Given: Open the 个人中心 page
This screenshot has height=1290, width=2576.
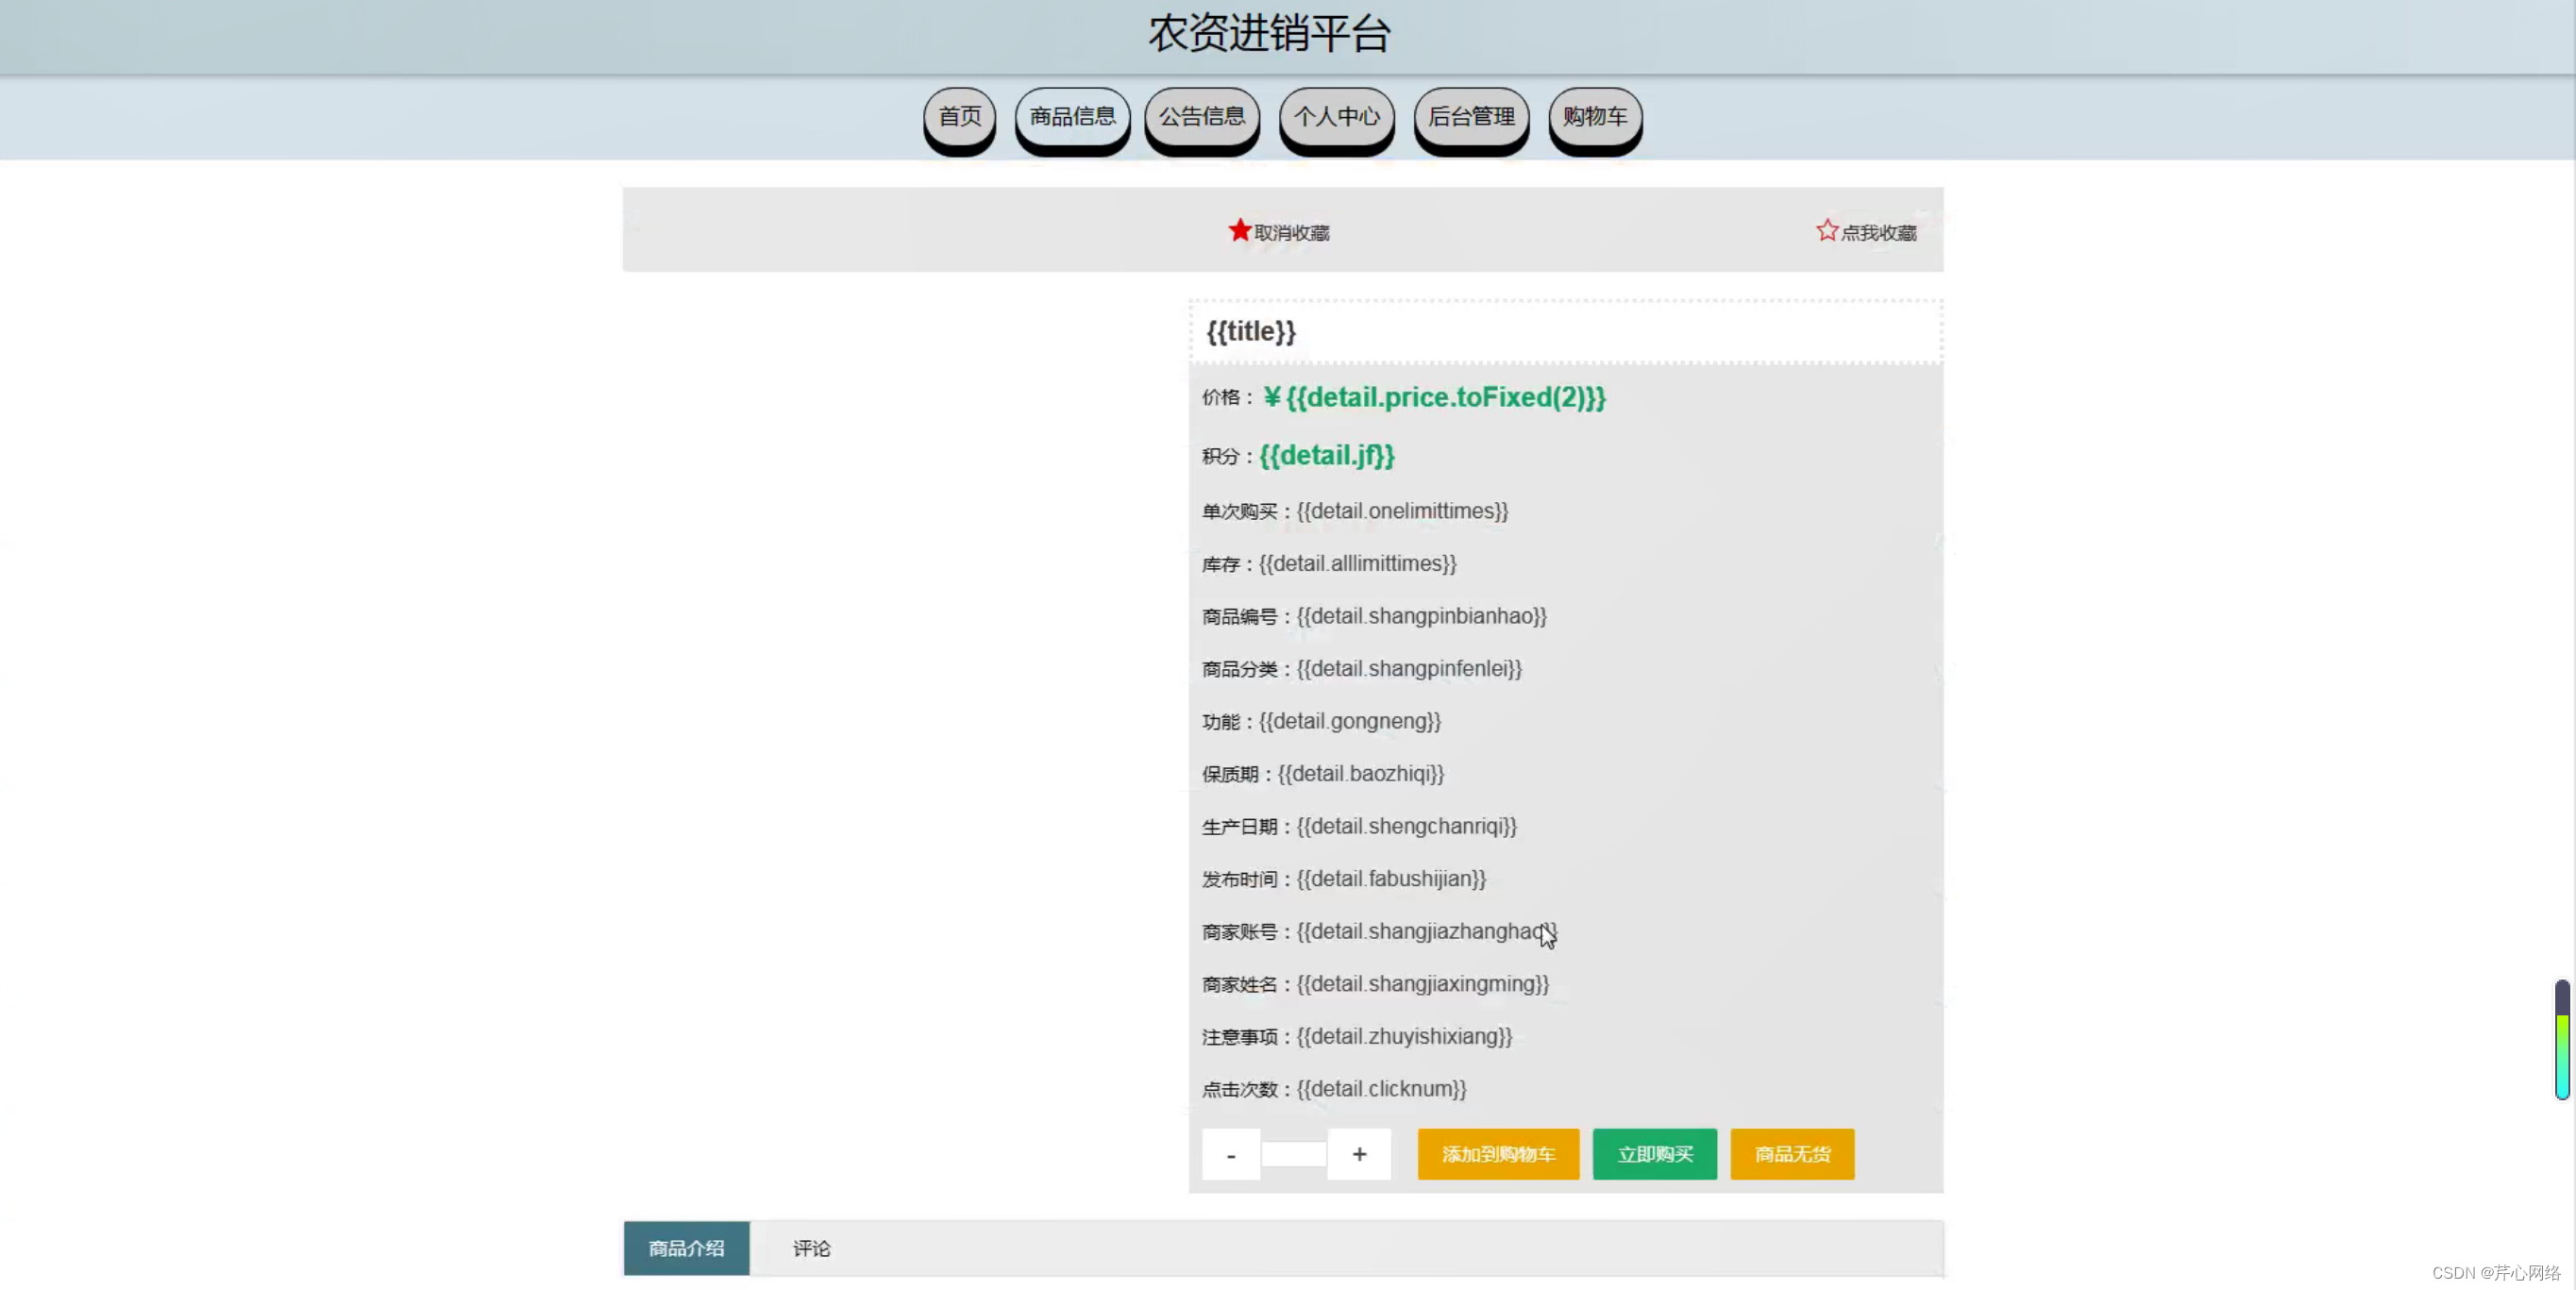Looking at the screenshot, I should click(1336, 118).
